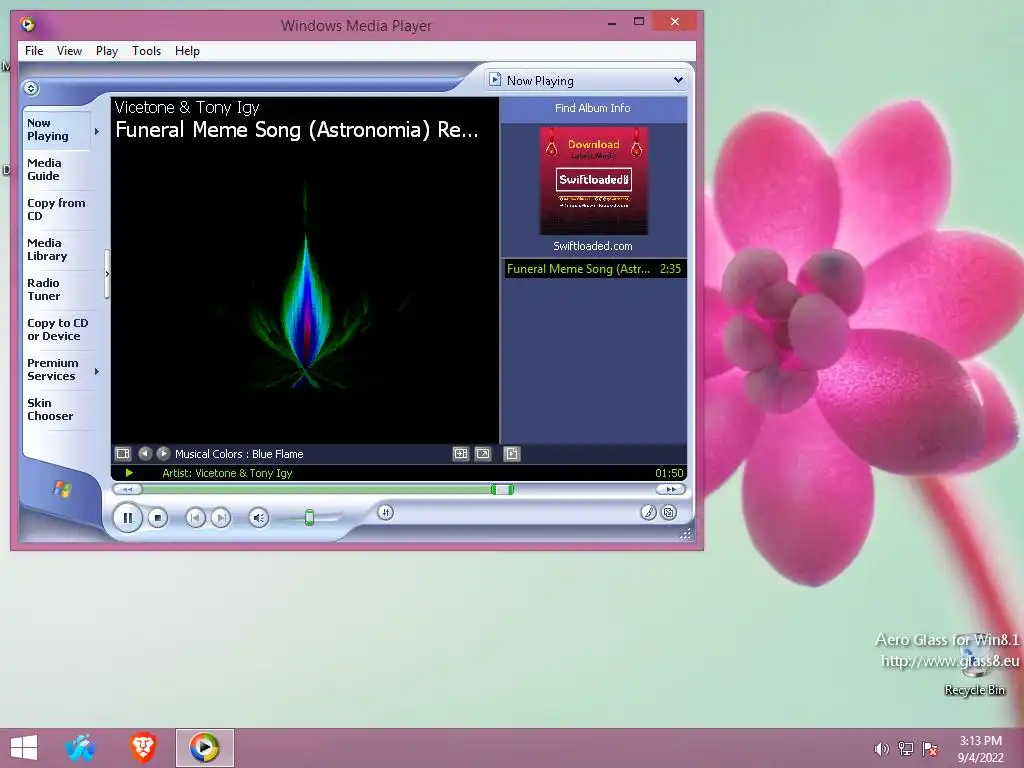View visualization in full screen
The height and width of the screenshot is (768, 1024).
[483, 453]
